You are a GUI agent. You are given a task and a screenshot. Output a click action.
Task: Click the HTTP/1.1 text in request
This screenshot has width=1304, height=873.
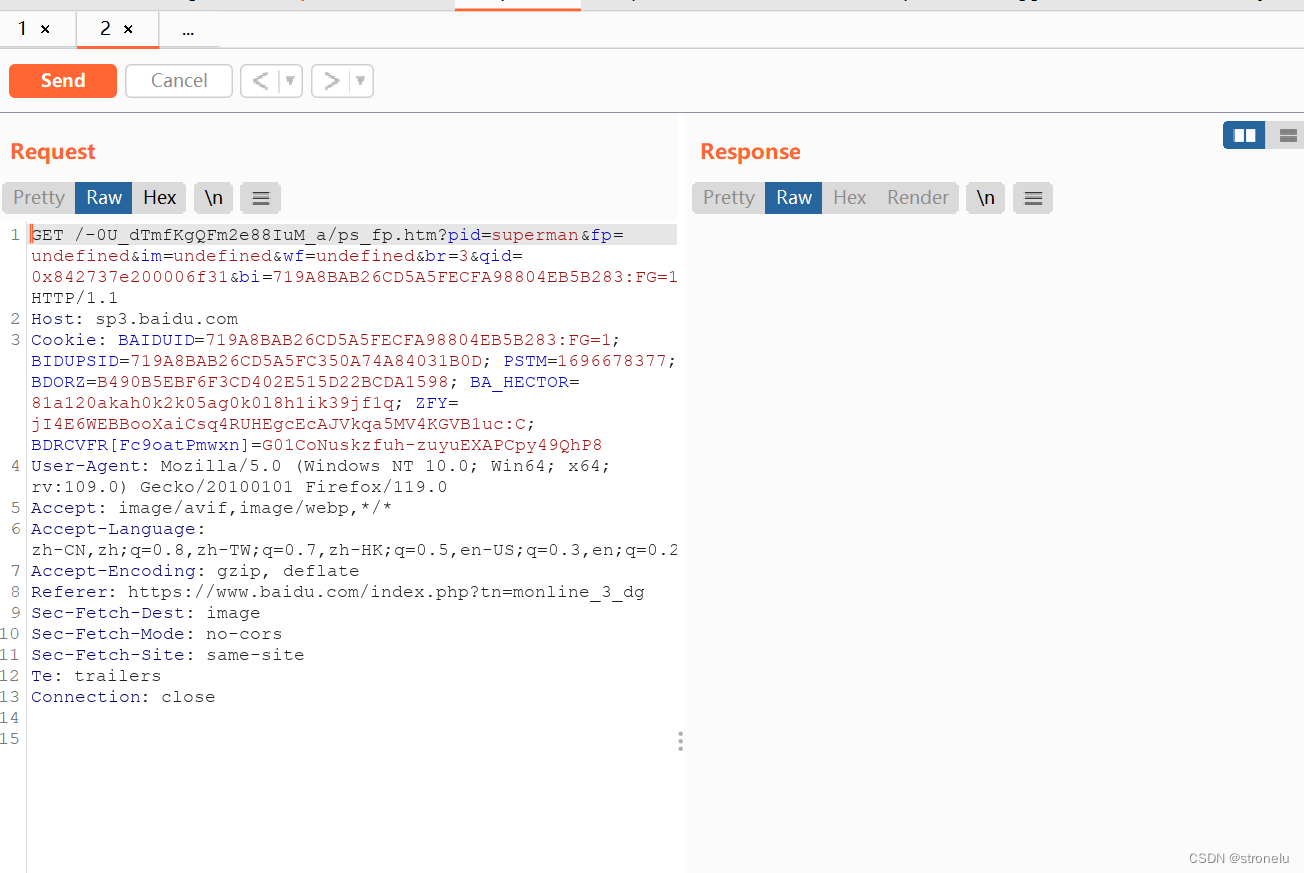(75, 298)
